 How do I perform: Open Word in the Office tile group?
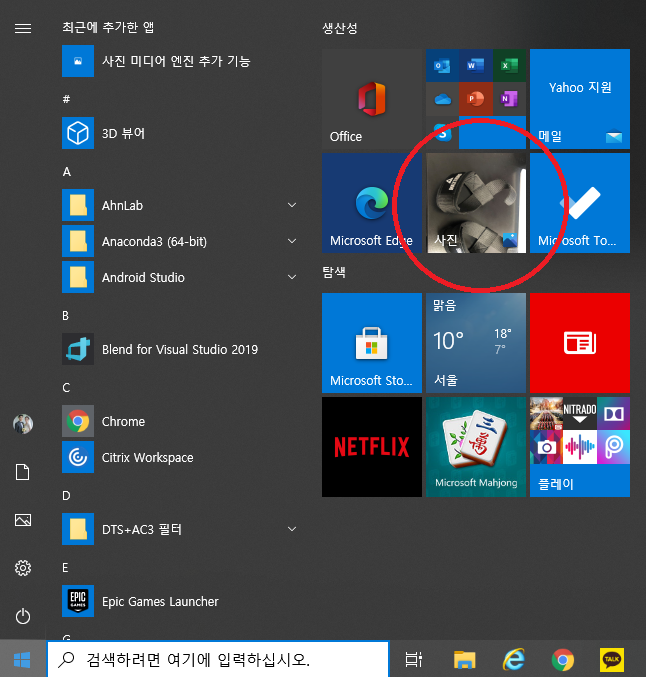[475, 66]
